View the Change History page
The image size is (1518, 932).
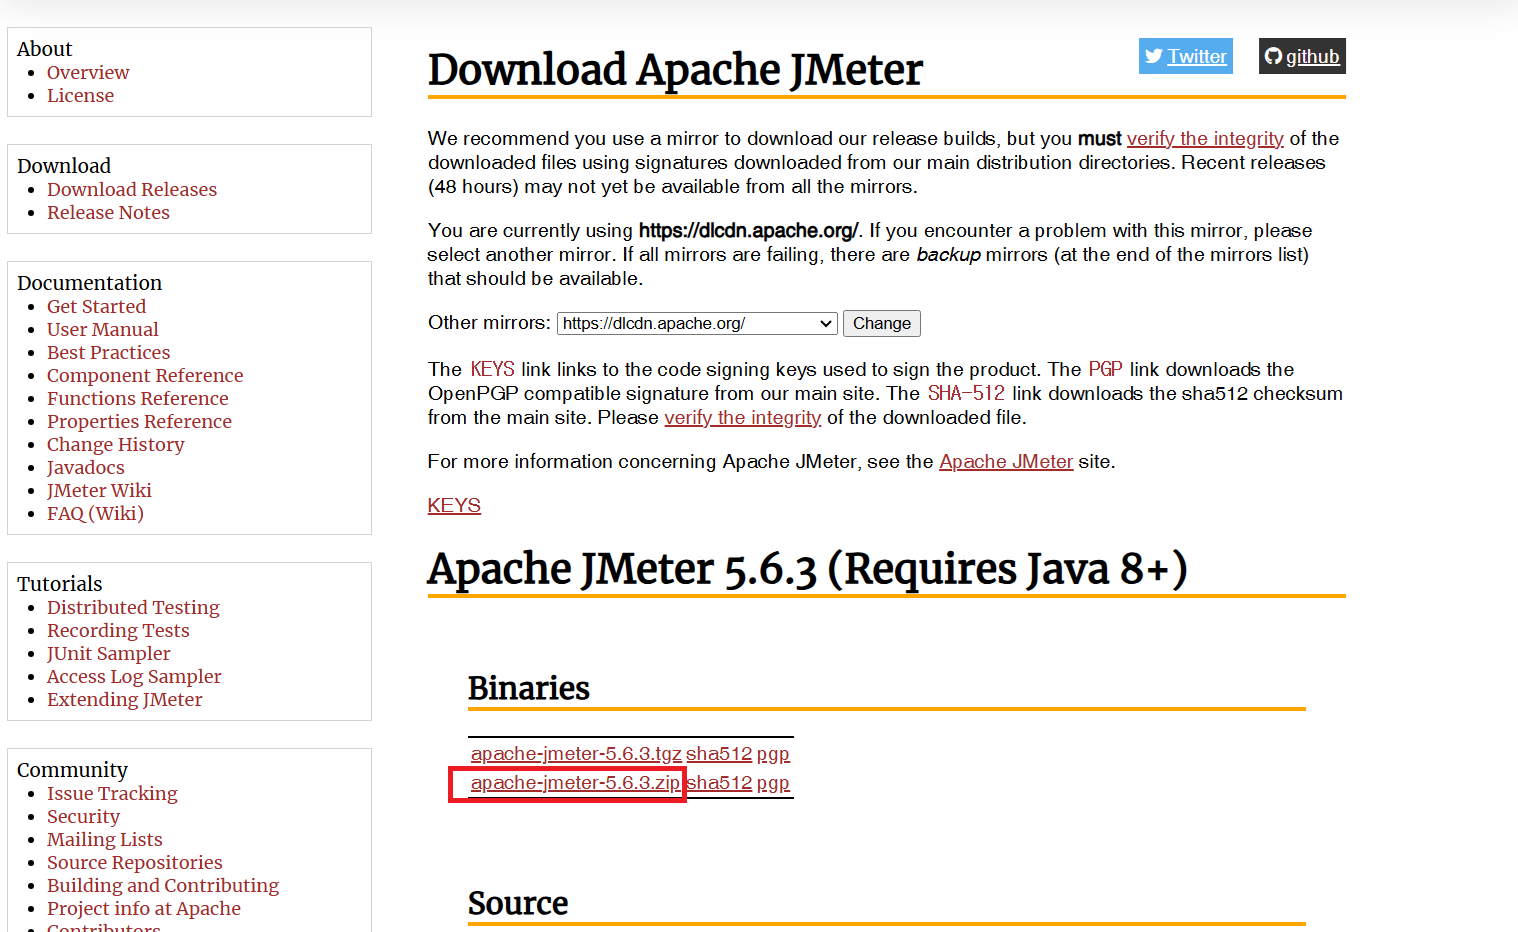116,444
